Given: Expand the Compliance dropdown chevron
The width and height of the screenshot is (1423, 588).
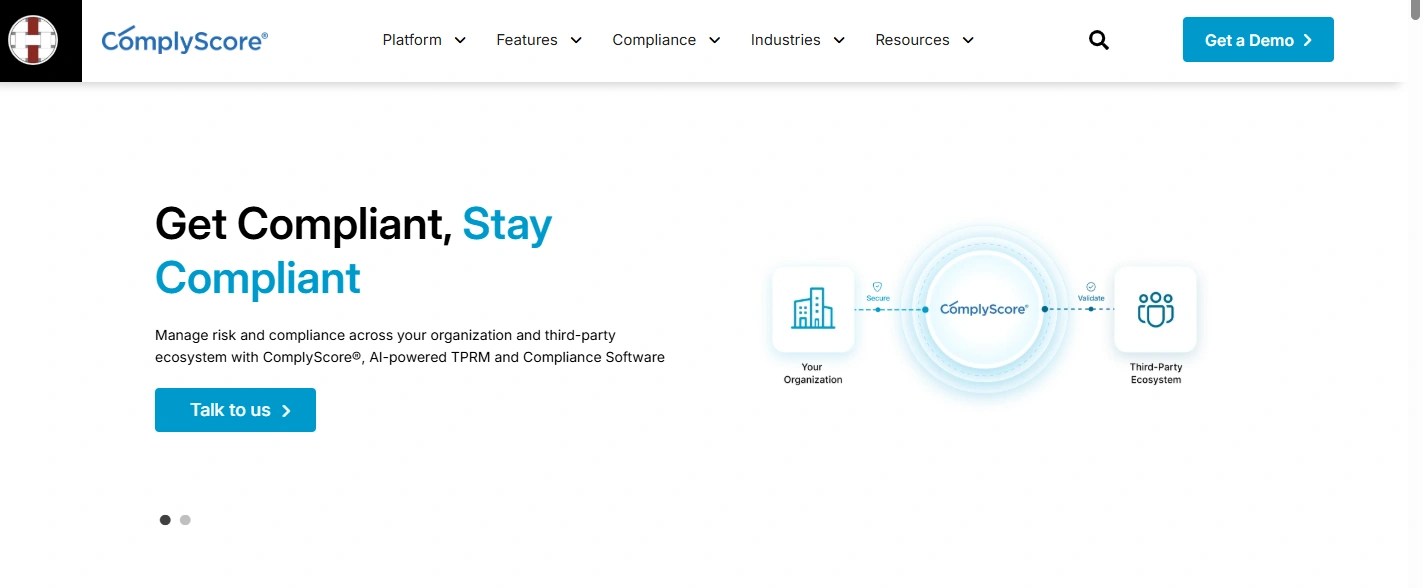Looking at the screenshot, I should 714,40.
